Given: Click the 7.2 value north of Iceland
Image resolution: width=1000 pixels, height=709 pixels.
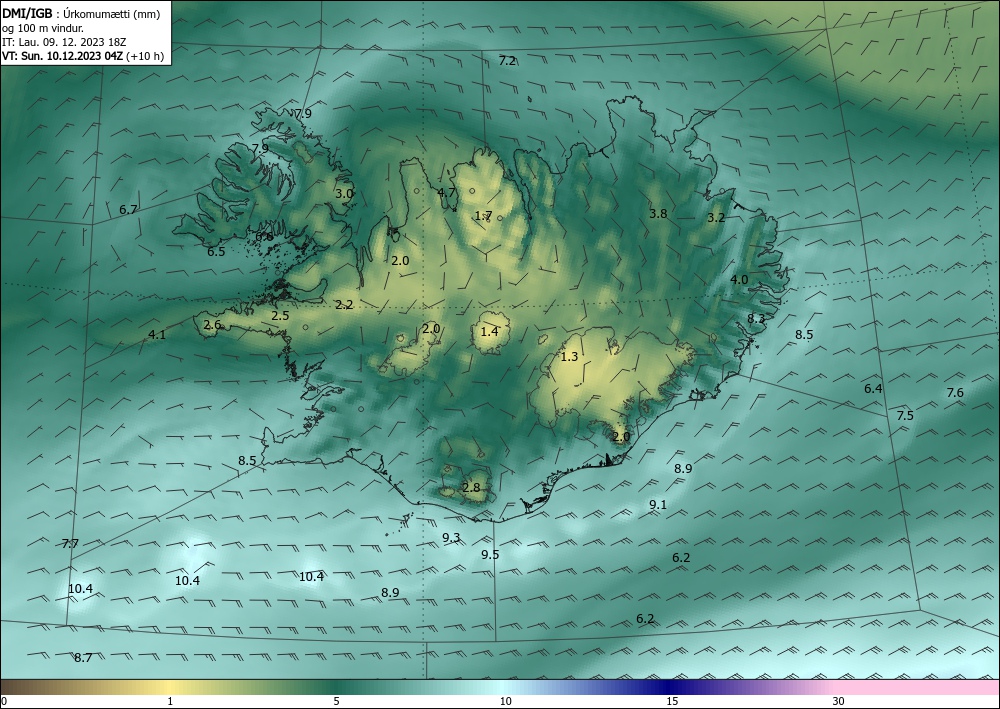Looking at the screenshot, I should (507, 61).
